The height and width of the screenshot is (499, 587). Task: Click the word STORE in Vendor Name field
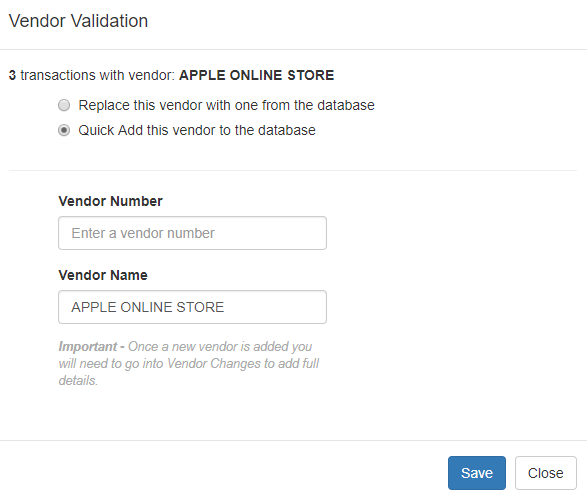[200, 307]
